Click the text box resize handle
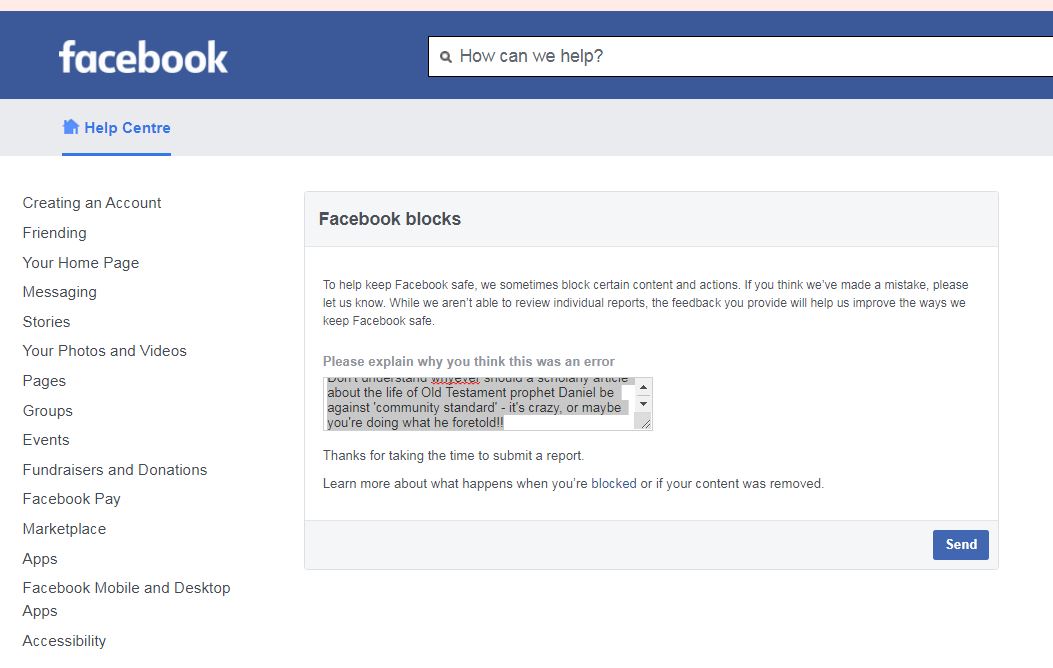The image size is (1053, 668). 645,424
